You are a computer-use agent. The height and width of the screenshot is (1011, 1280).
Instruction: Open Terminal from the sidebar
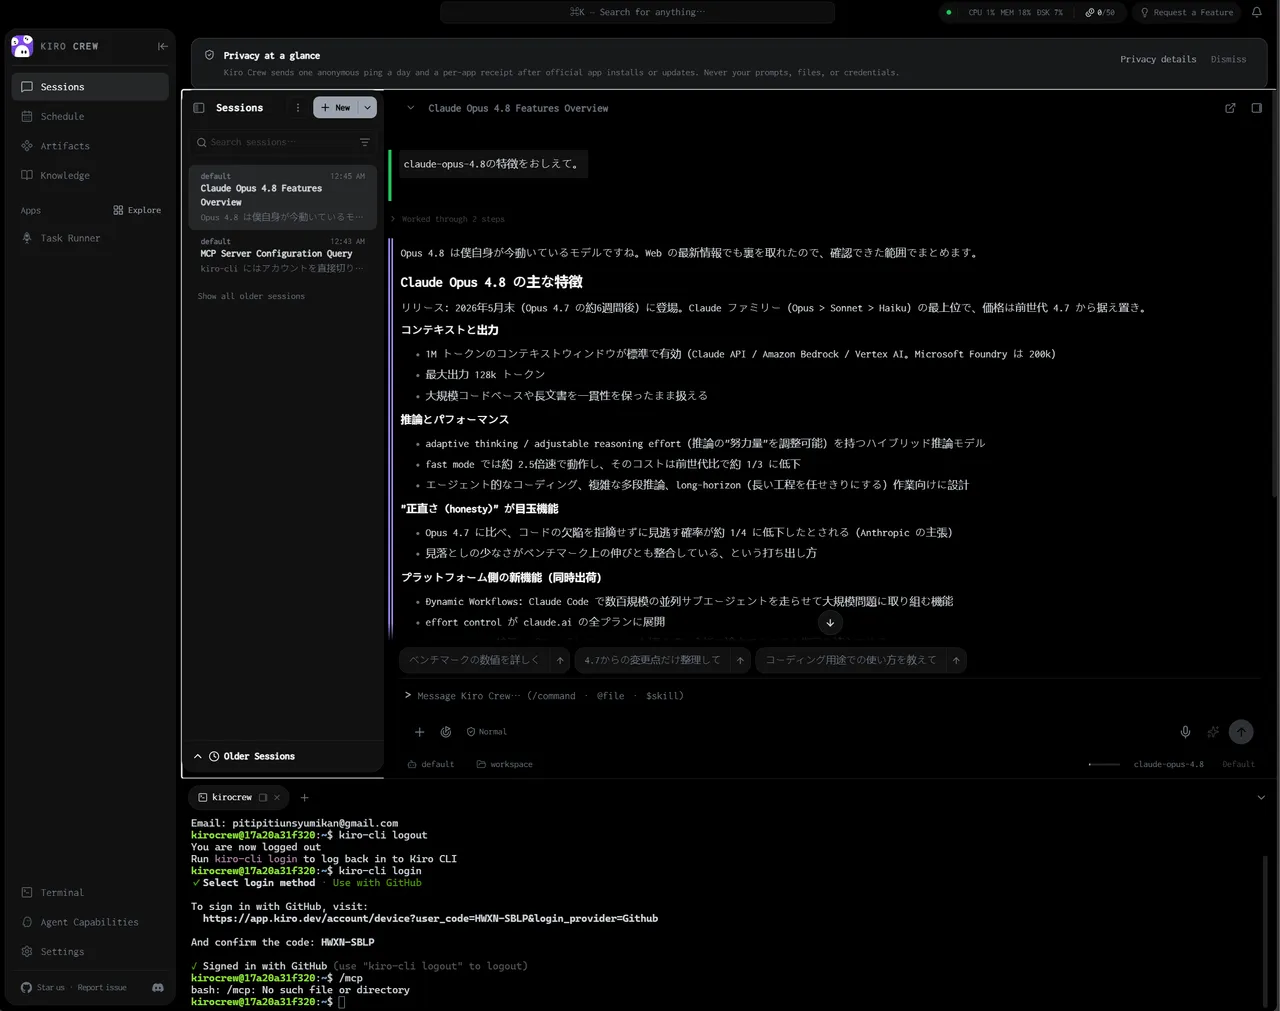(x=90, y=892)
